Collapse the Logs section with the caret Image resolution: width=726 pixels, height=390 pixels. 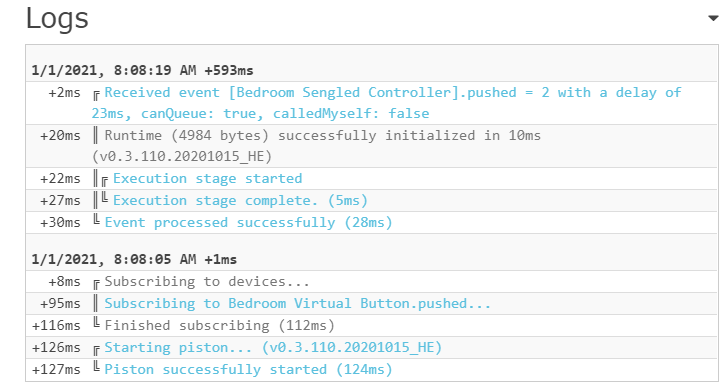click(713, 19)
